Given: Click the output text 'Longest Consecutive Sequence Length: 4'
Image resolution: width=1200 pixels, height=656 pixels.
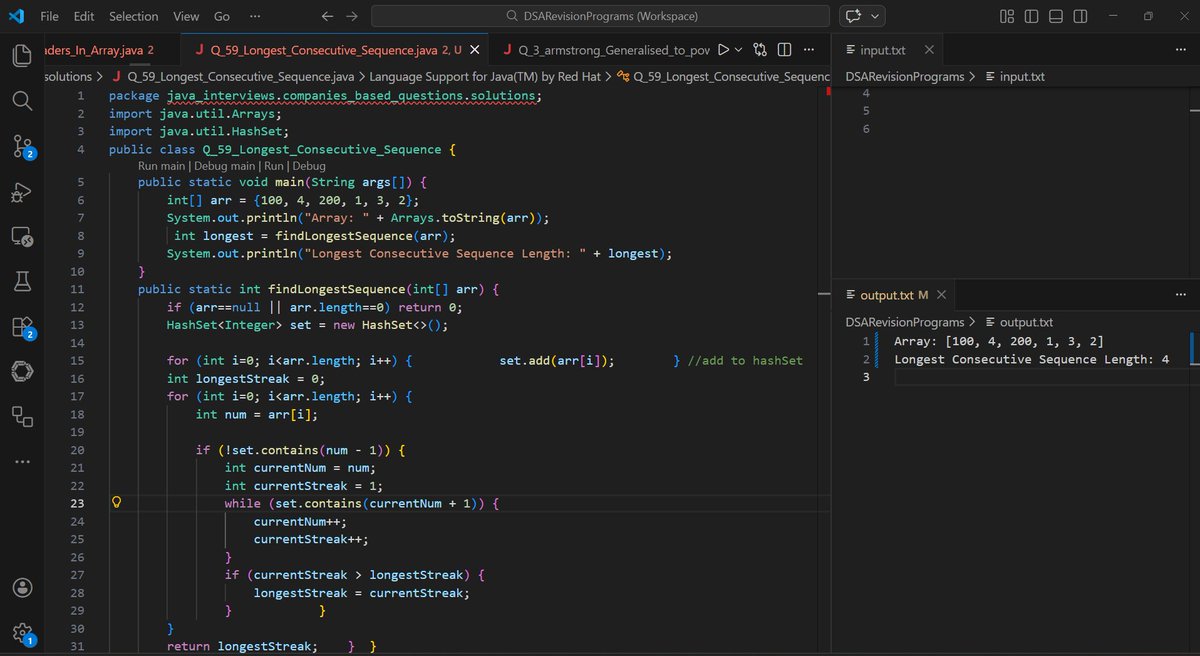Looking at the screenshot, I should pyautogui.click(x=1032, y=359).
